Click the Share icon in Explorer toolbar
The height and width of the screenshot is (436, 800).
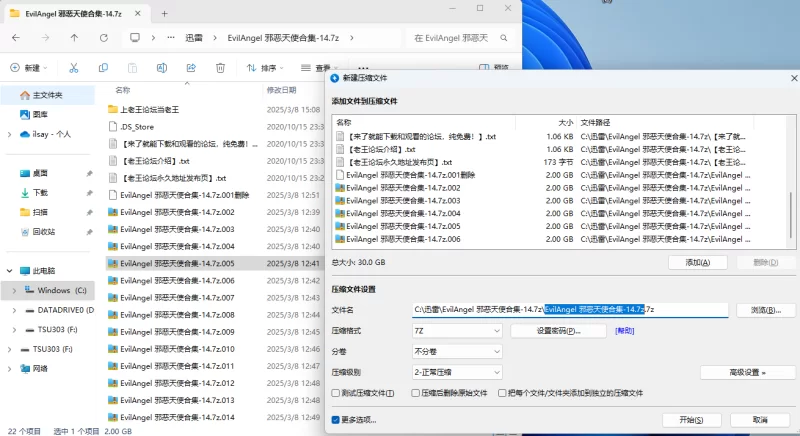click(191, 68)
